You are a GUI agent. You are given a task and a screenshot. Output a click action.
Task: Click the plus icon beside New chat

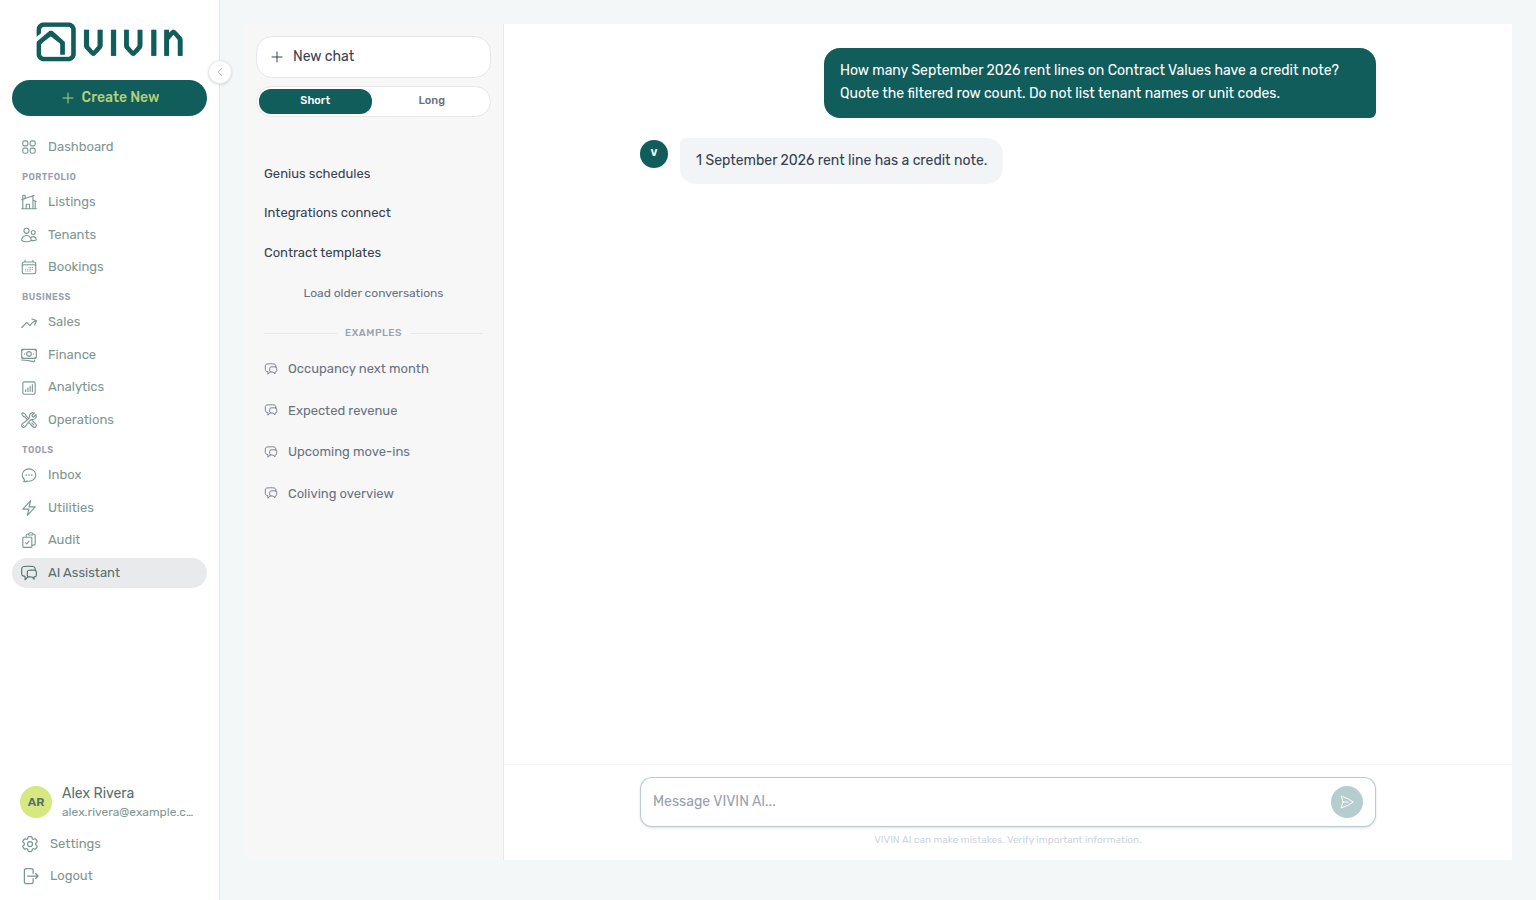pyautogui.click(x=277, y=57)
